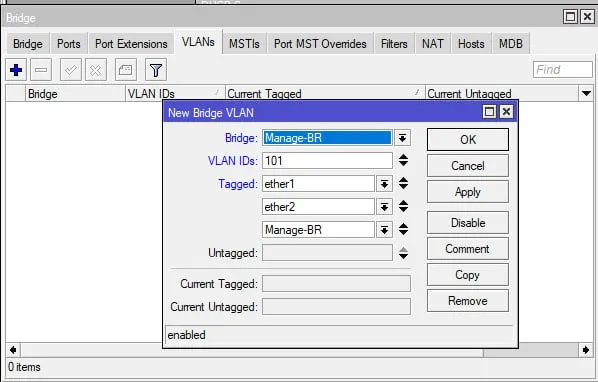
Task: Click add/remove arrows beside Tagged Manage-BR
Action: click(403, 229)
